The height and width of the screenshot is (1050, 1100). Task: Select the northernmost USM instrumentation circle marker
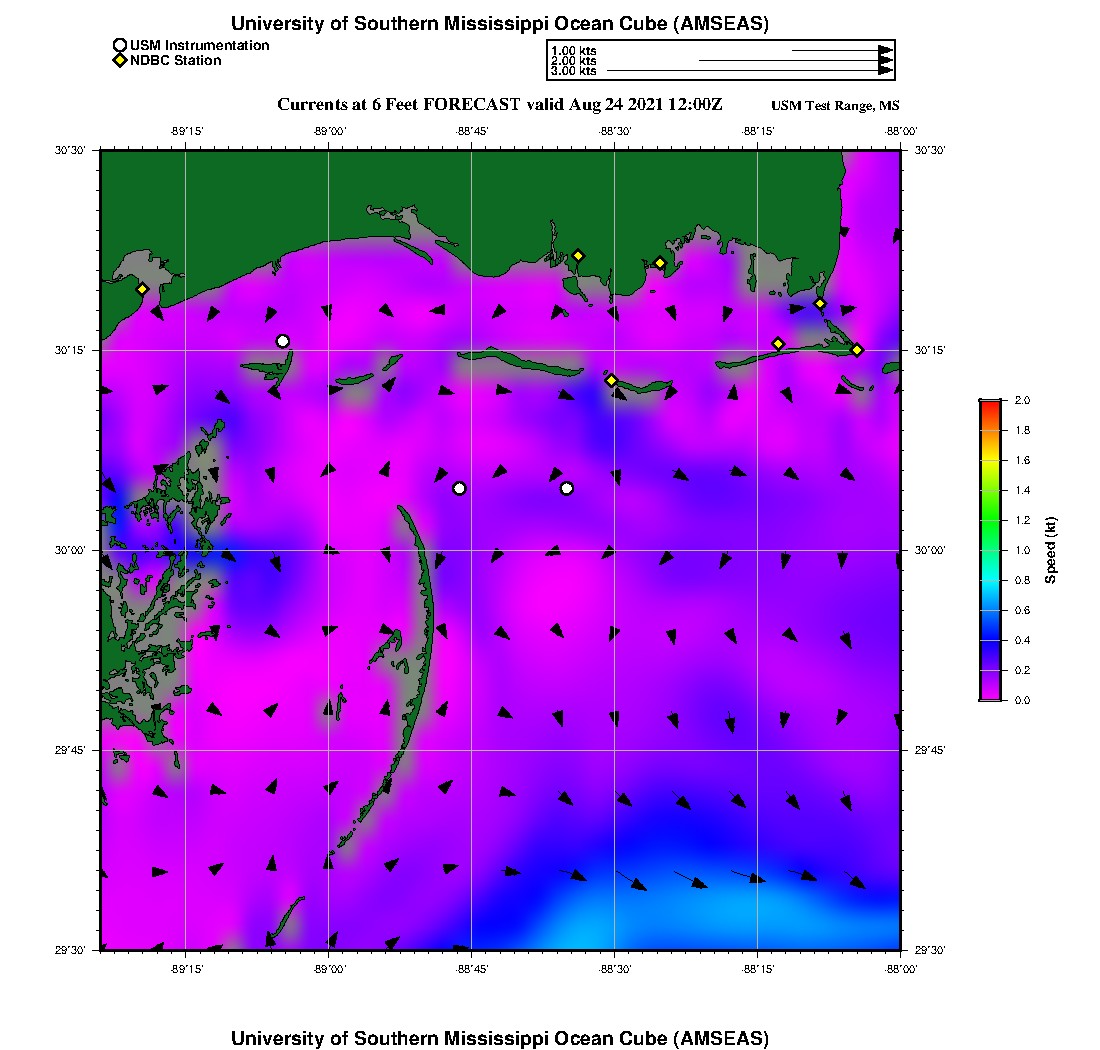pyautogui.click(x=283, y=341)
